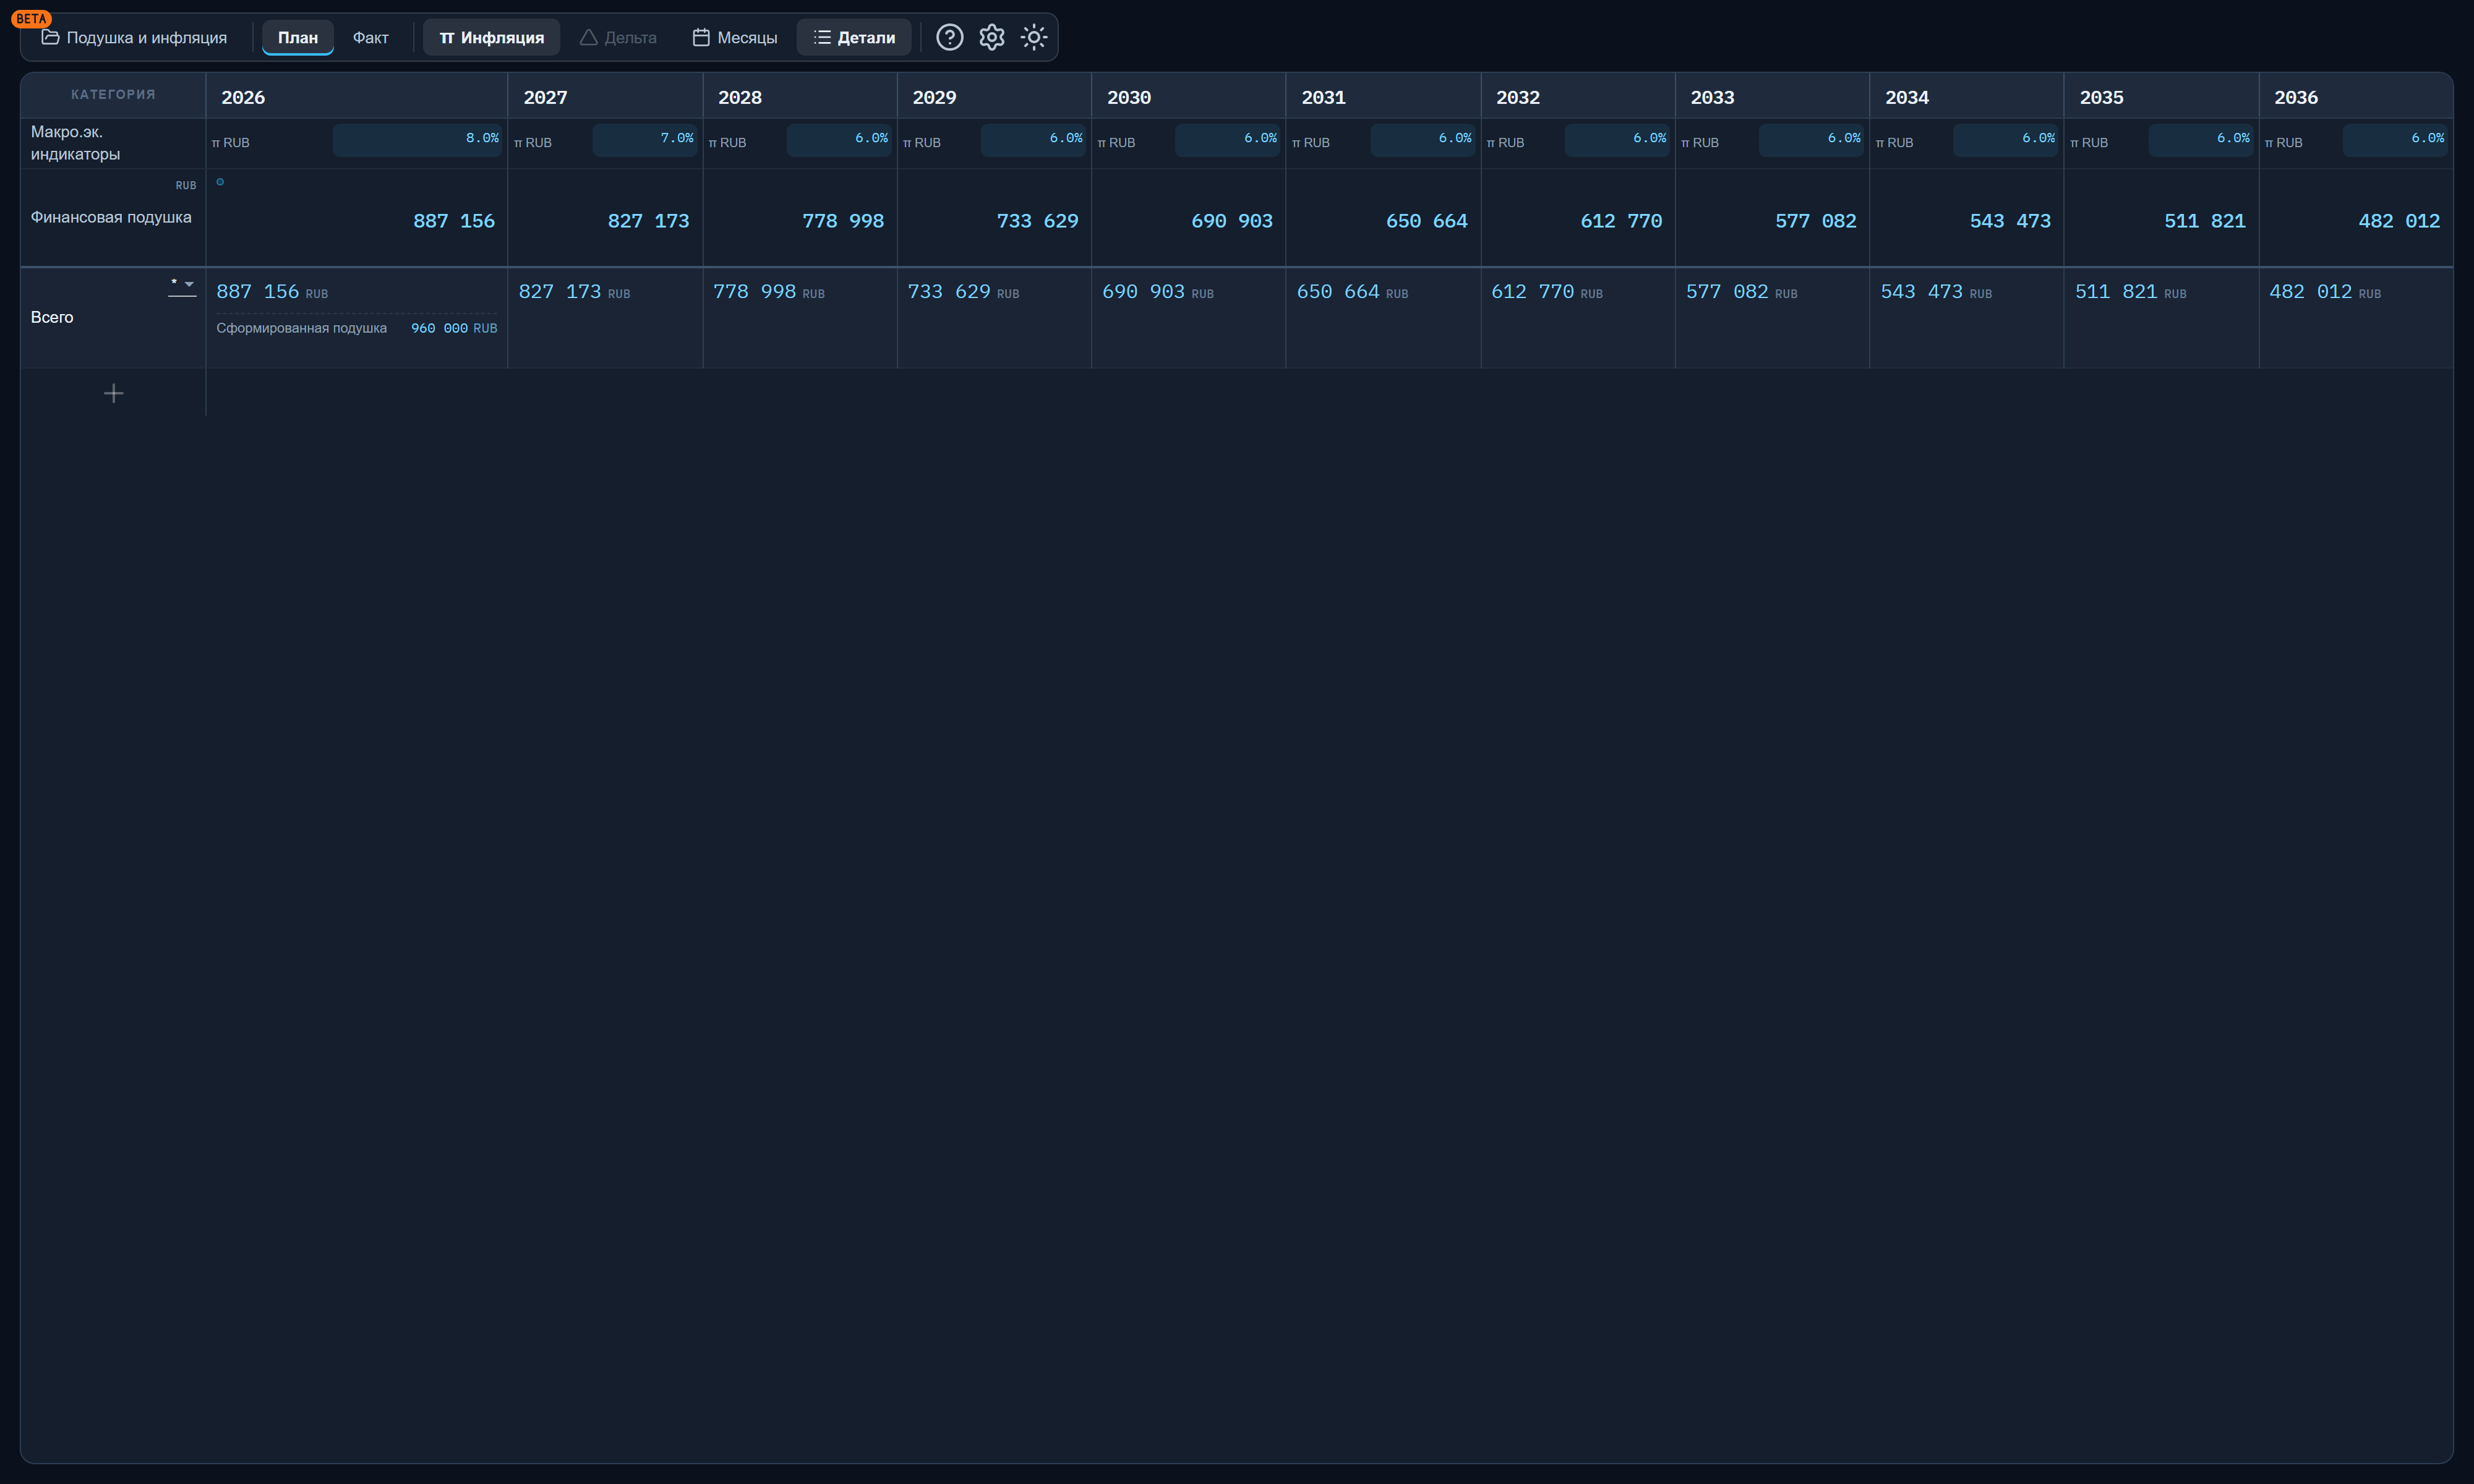Click the Финансовая подушка category label
The image size is (2474, 1484).
(x=111, y=217)
